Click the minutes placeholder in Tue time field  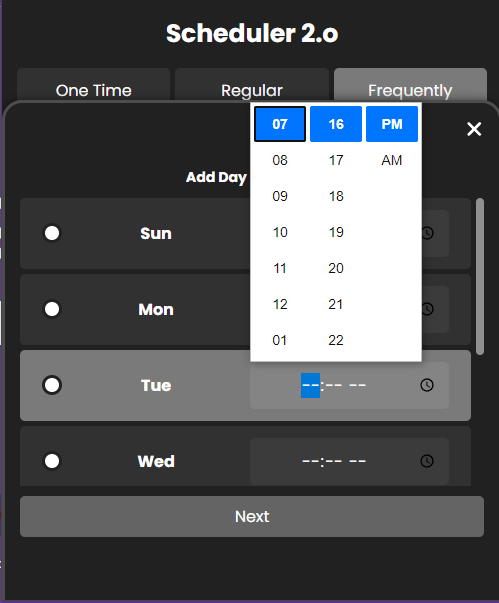pos(334,385)
